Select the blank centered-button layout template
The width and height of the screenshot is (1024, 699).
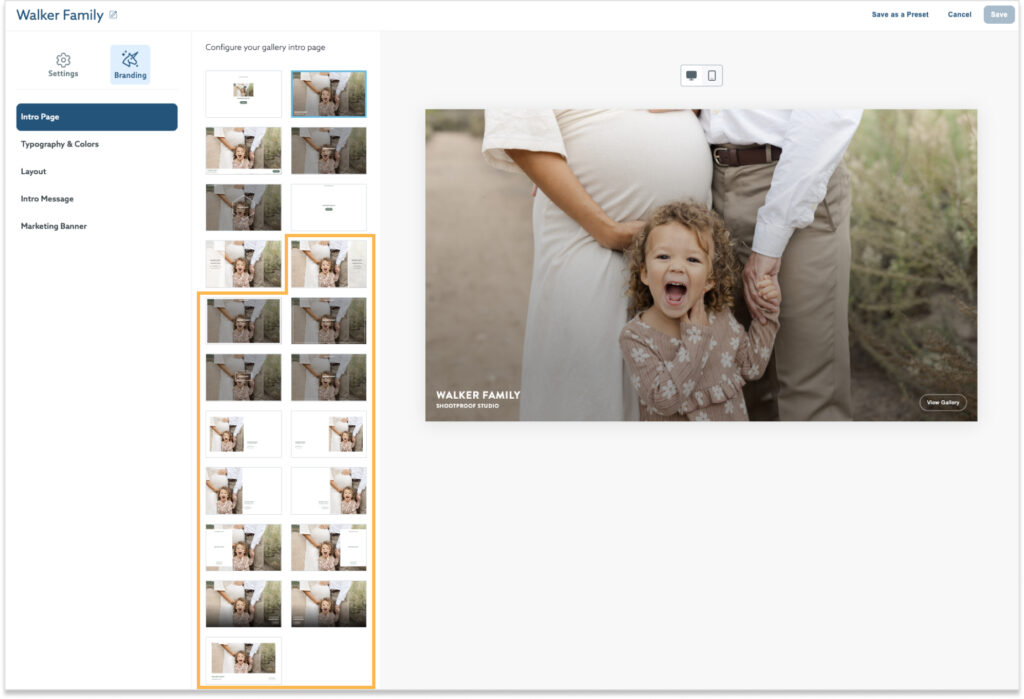[x=328, y=207]
